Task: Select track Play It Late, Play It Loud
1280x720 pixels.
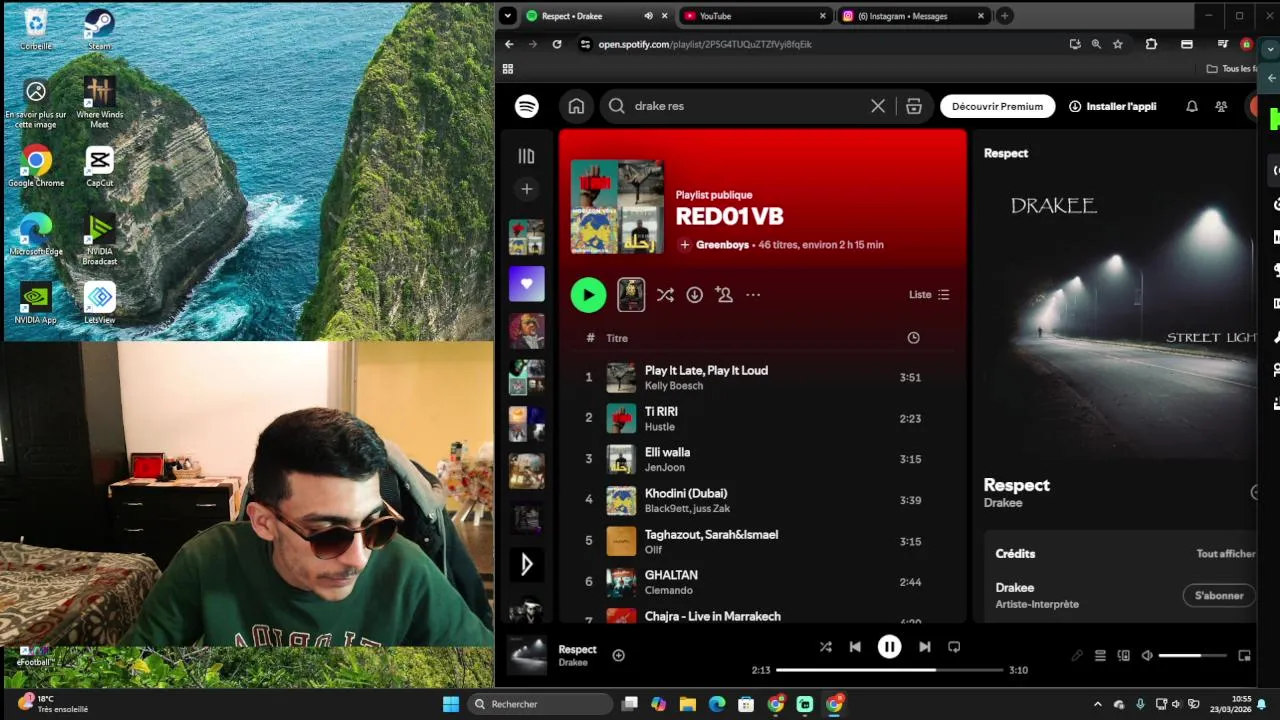Action: (x=706, y=371)
